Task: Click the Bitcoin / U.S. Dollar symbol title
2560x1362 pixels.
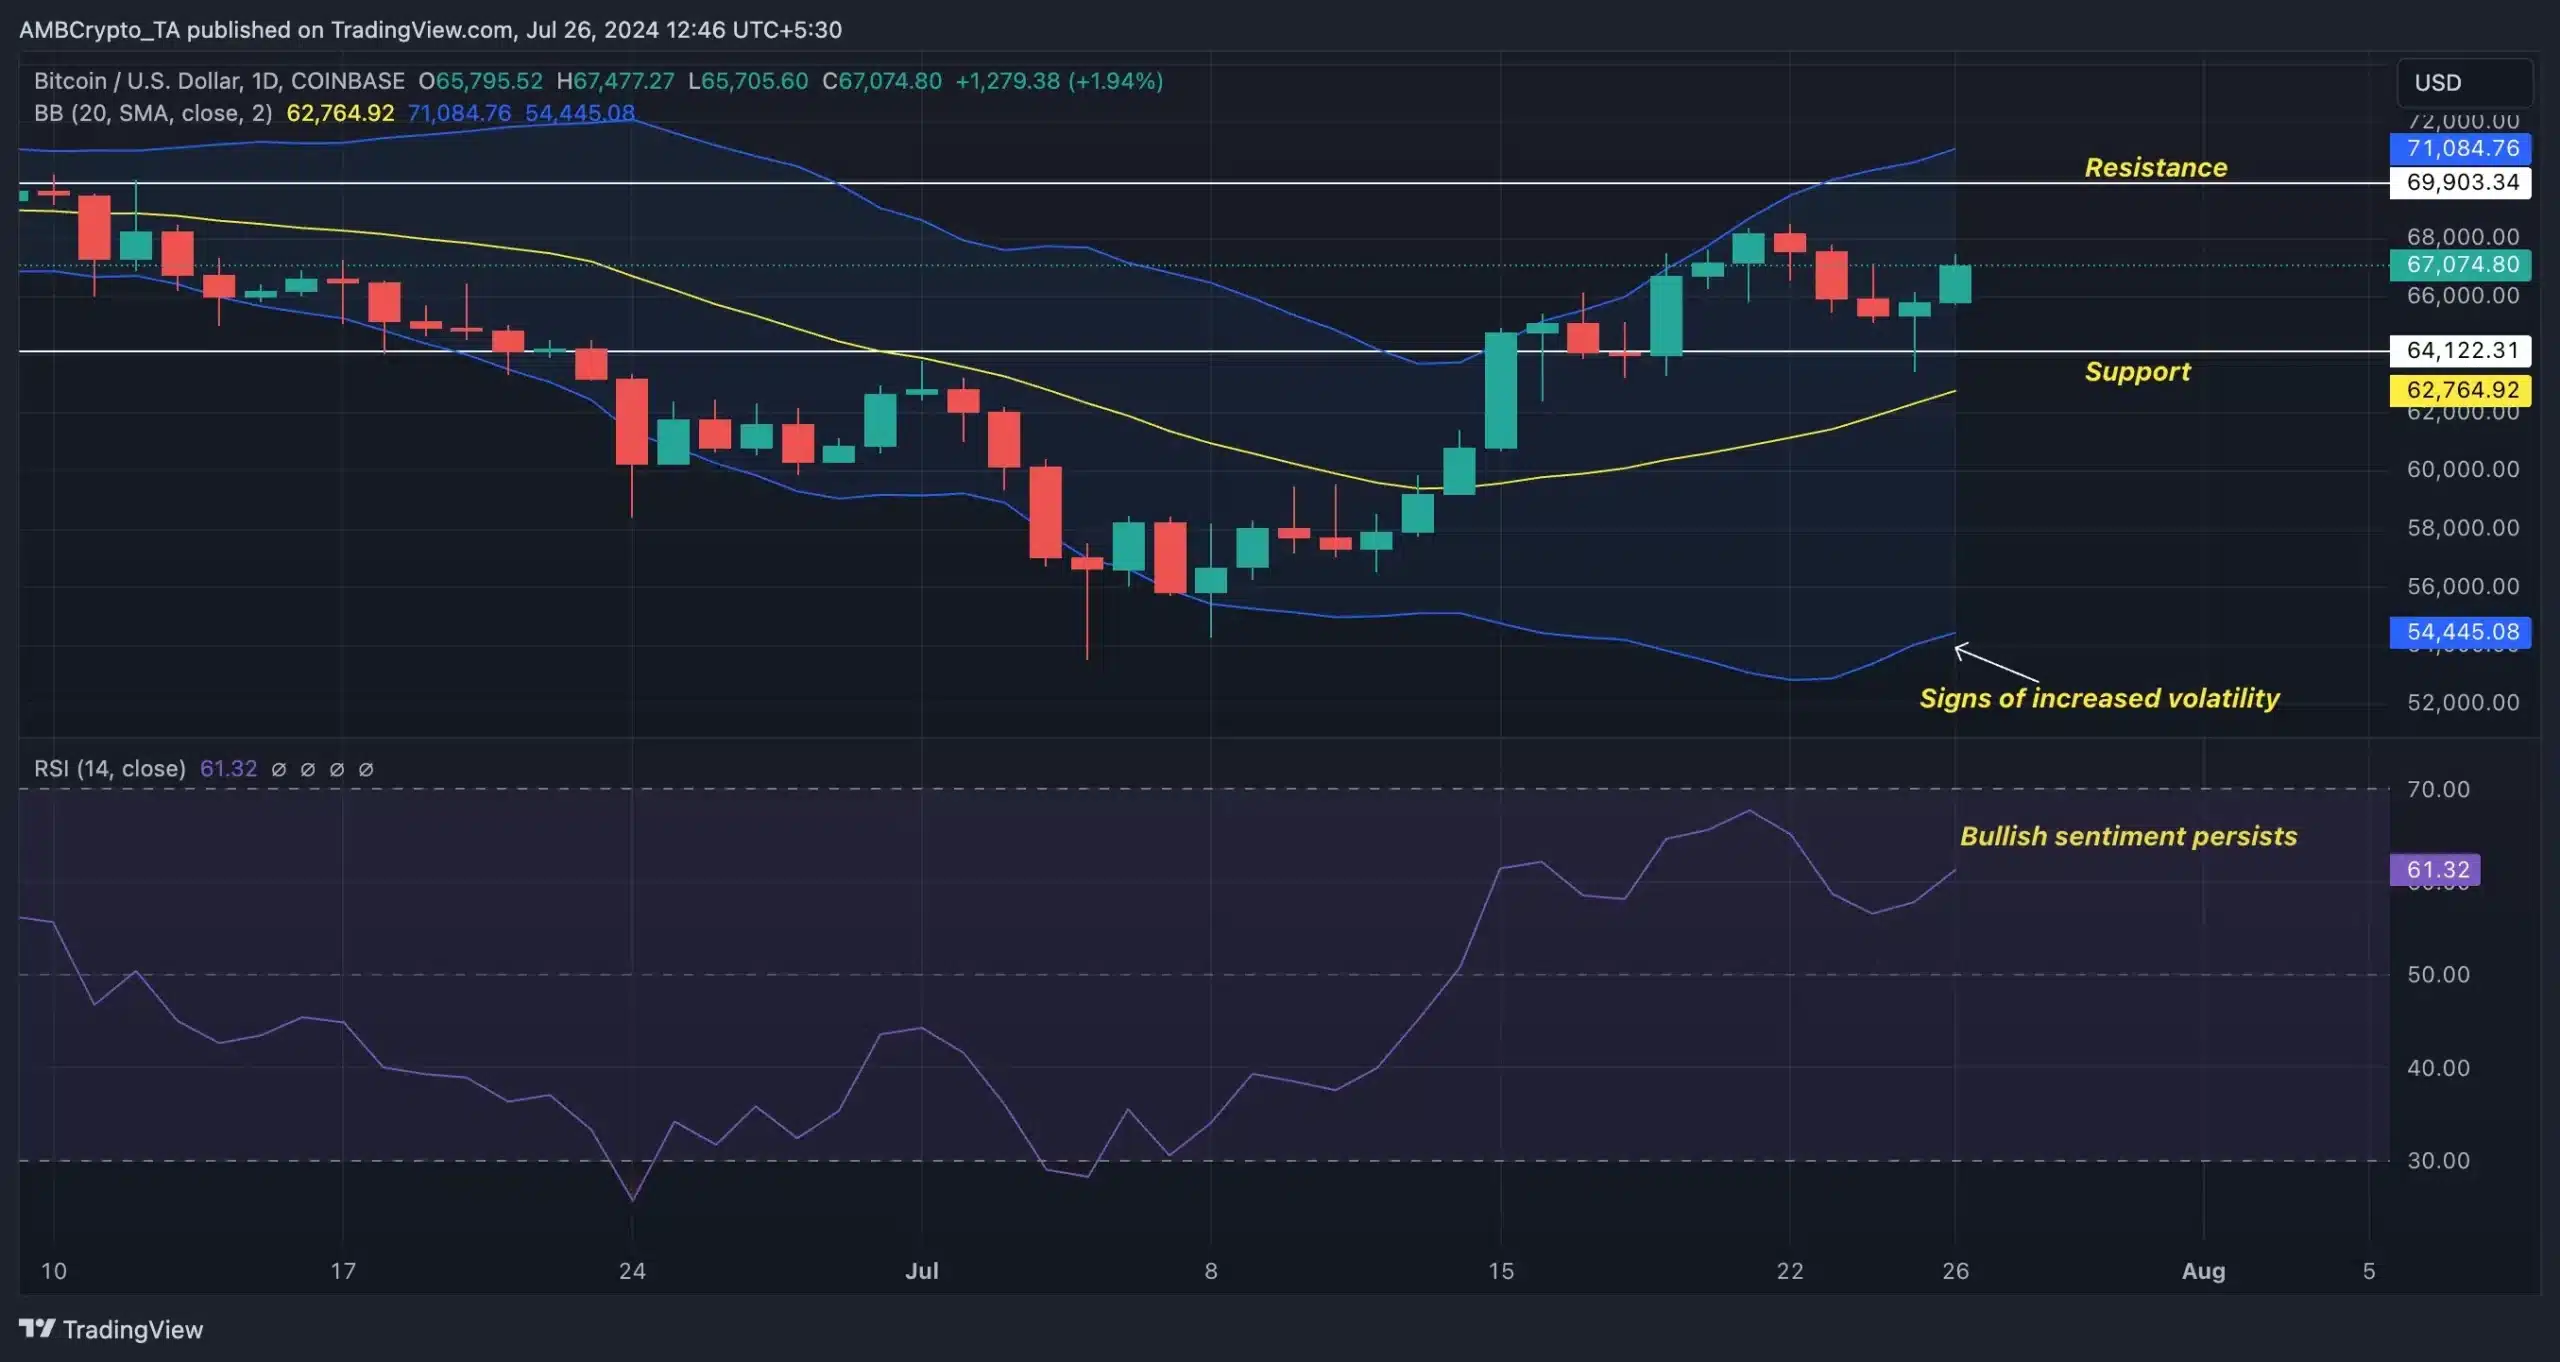Action: click(x=219, y=81)
